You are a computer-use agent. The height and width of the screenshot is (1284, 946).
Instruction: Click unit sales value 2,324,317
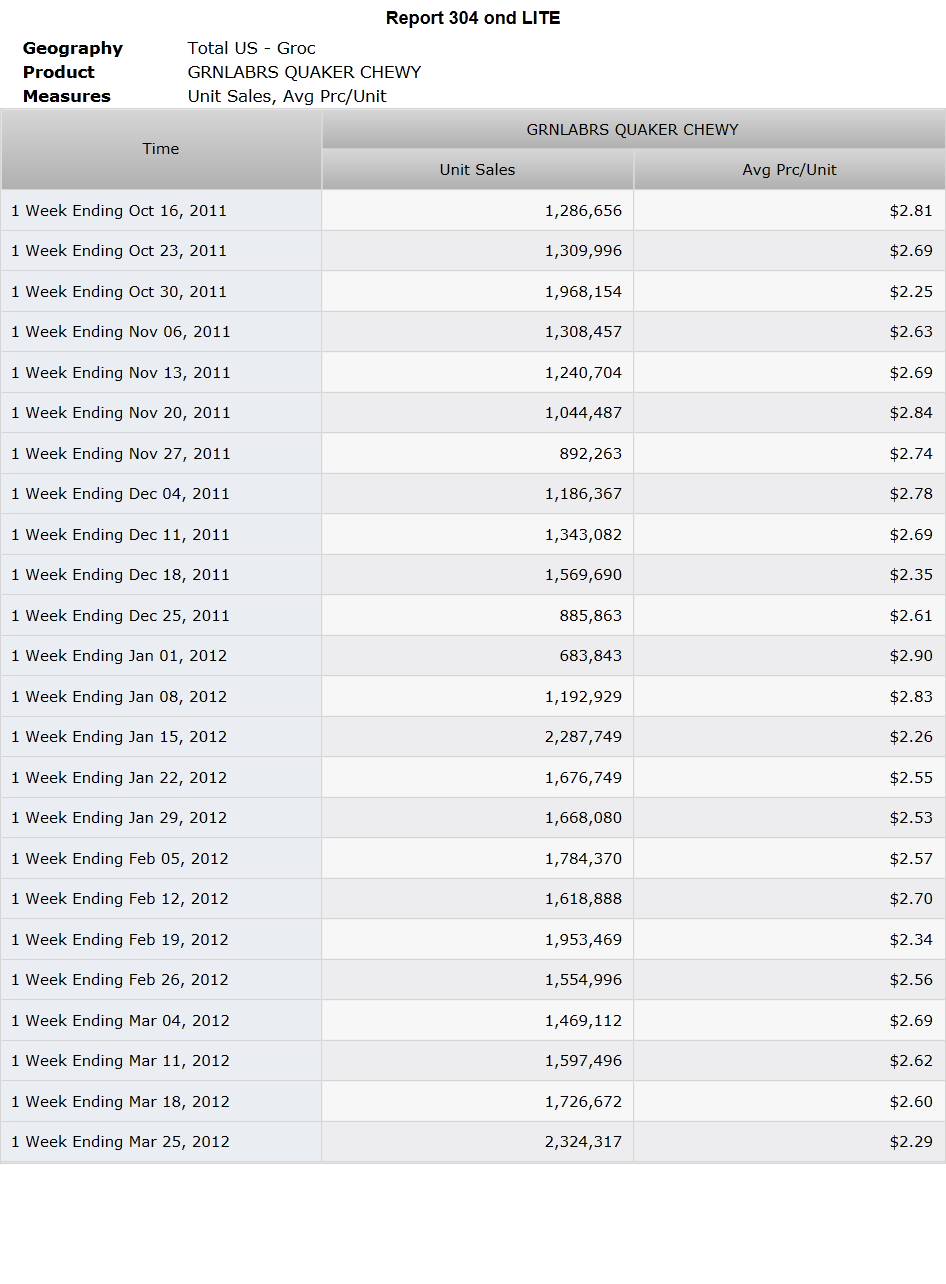pyautogui.click(x=583, y=1142)
